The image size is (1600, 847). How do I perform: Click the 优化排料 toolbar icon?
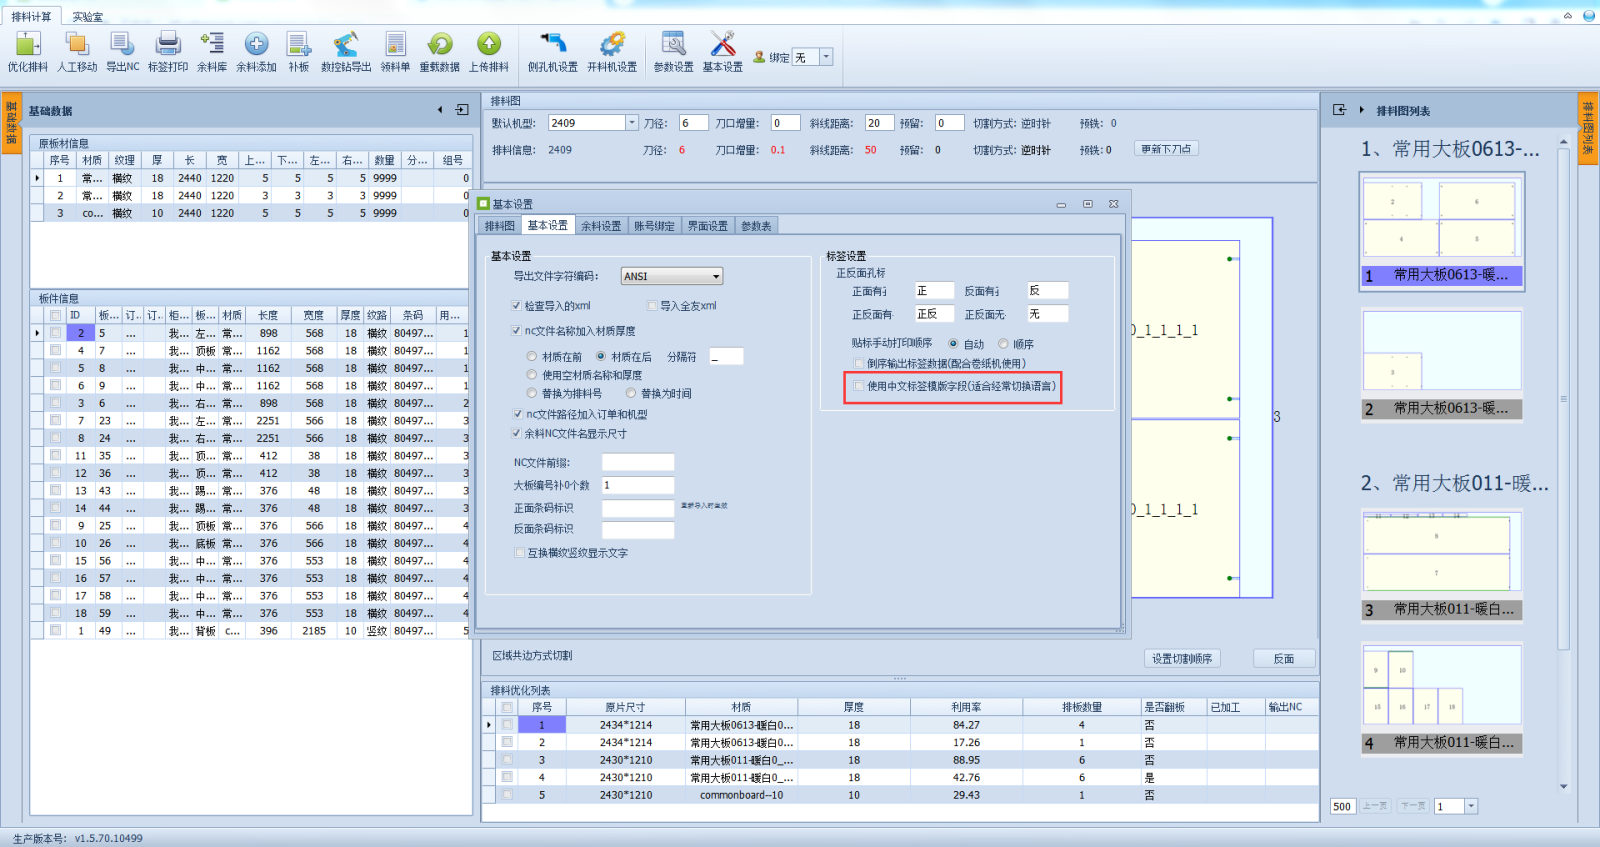[x=28, y=44]
